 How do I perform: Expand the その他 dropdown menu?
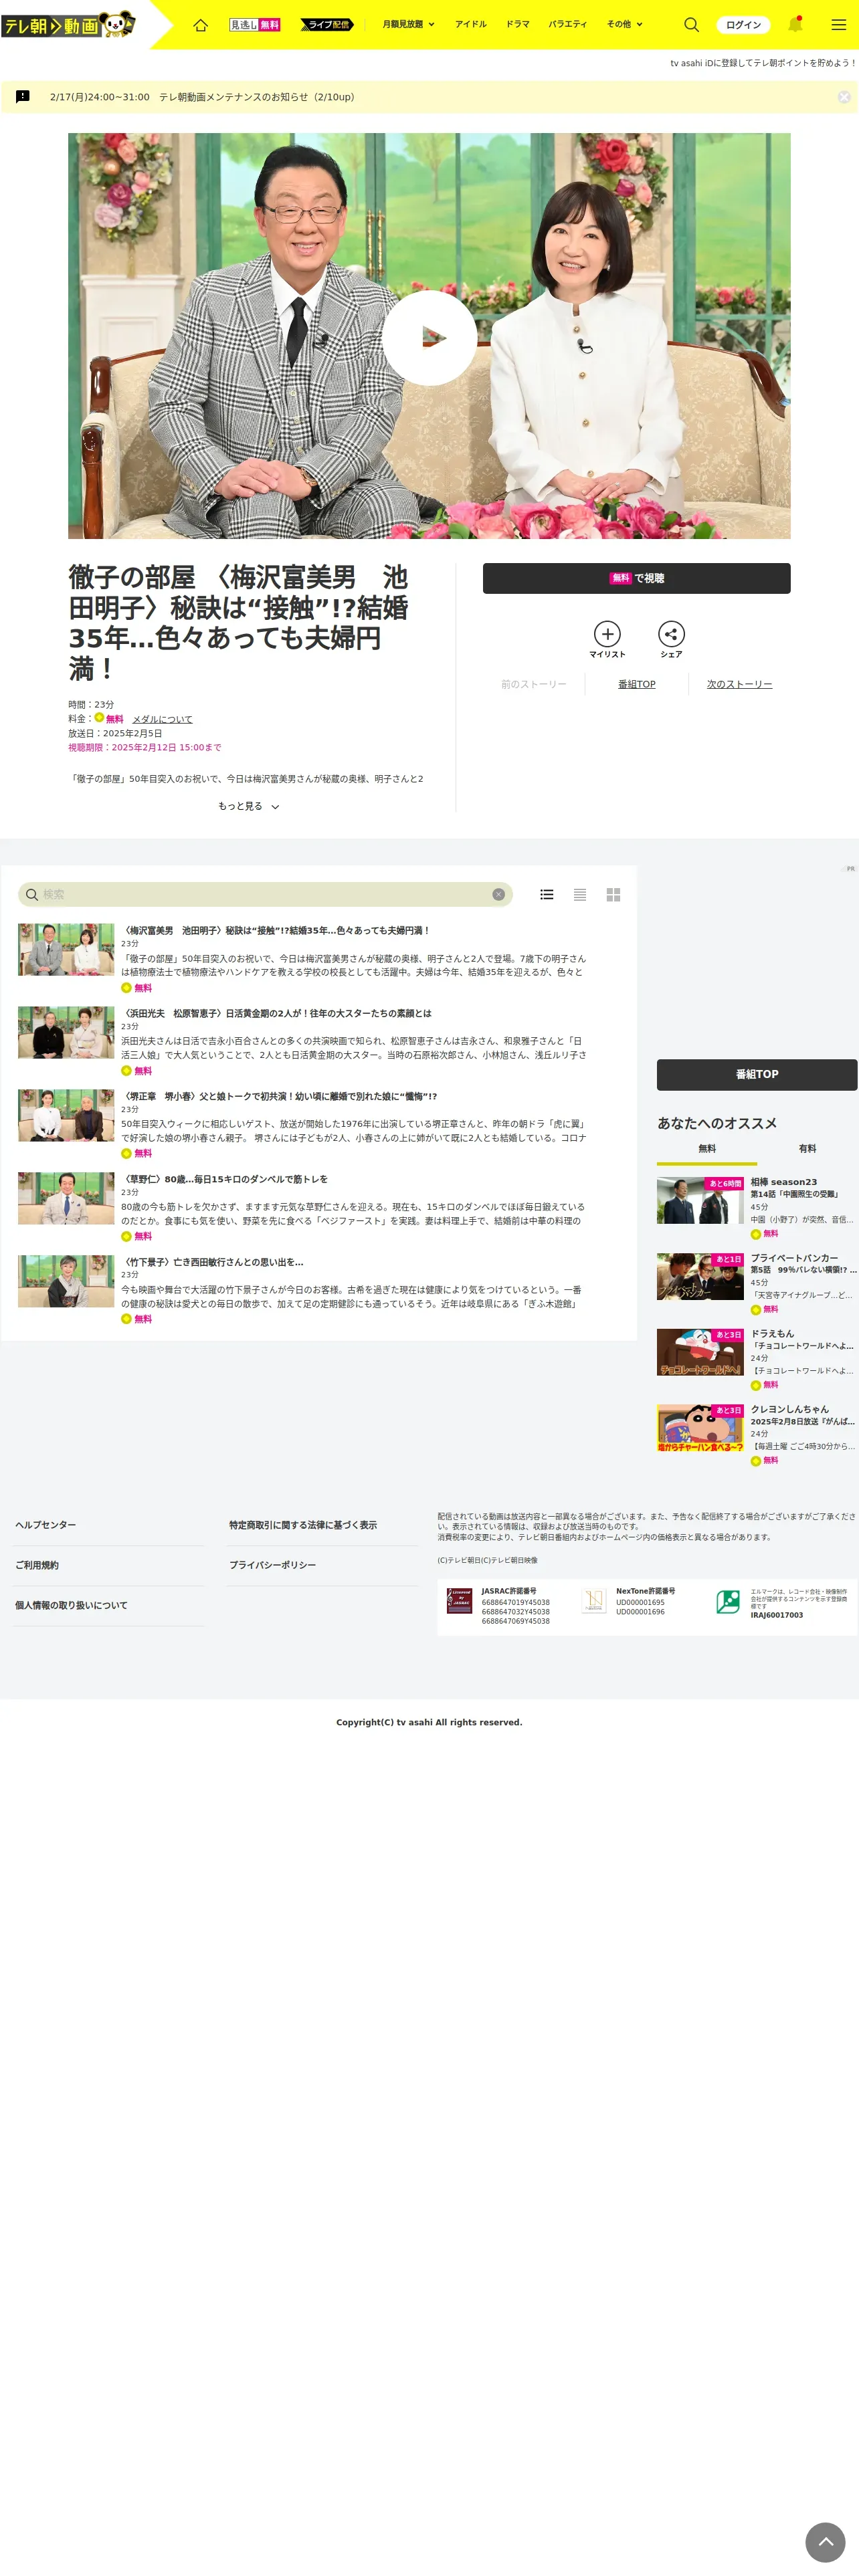point(625,24)
